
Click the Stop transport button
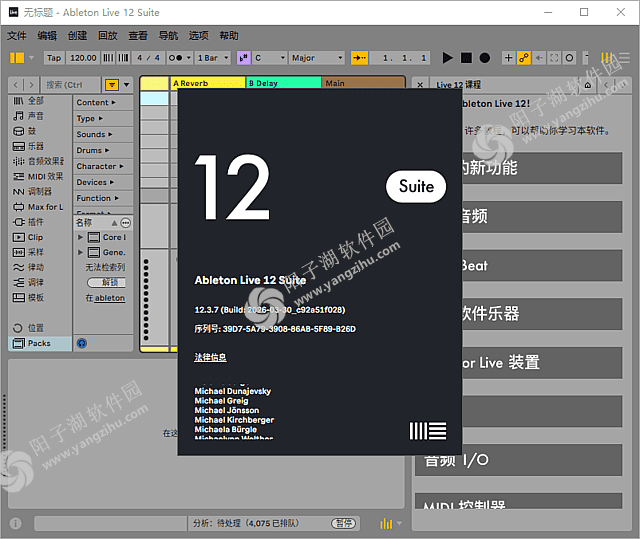[x=466, y=58]
